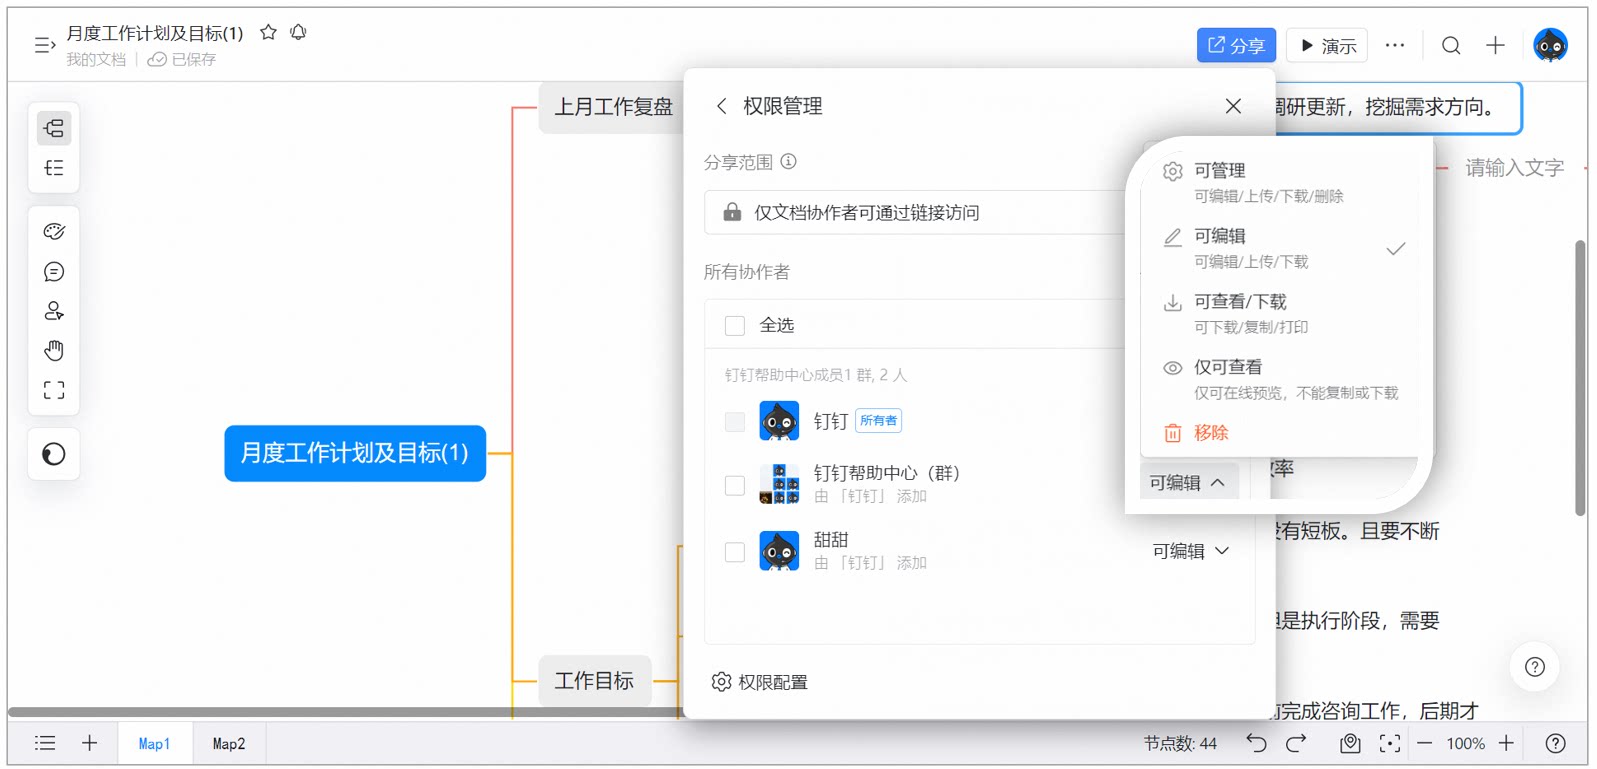Select the hand pan tool
Viewport: 1597px width, 769px height.
[x=54, y=350]
